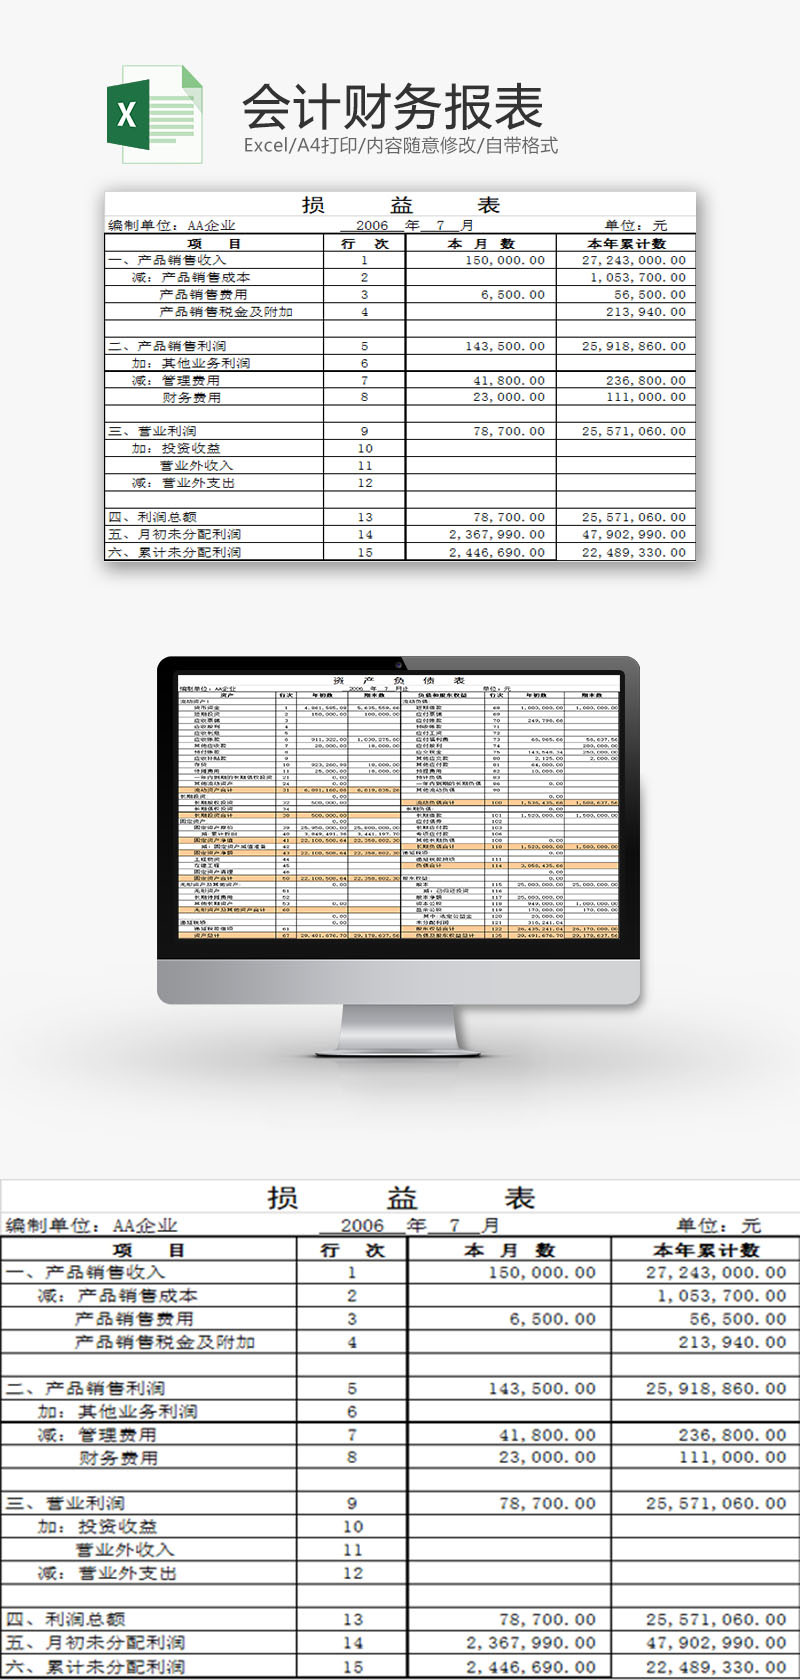Click the 本月数 header in the bottom table

click(x=509, y=1249)
